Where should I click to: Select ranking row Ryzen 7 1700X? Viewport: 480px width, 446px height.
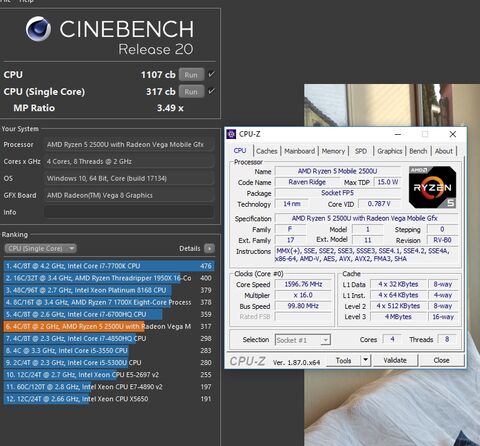click(109, 302)
